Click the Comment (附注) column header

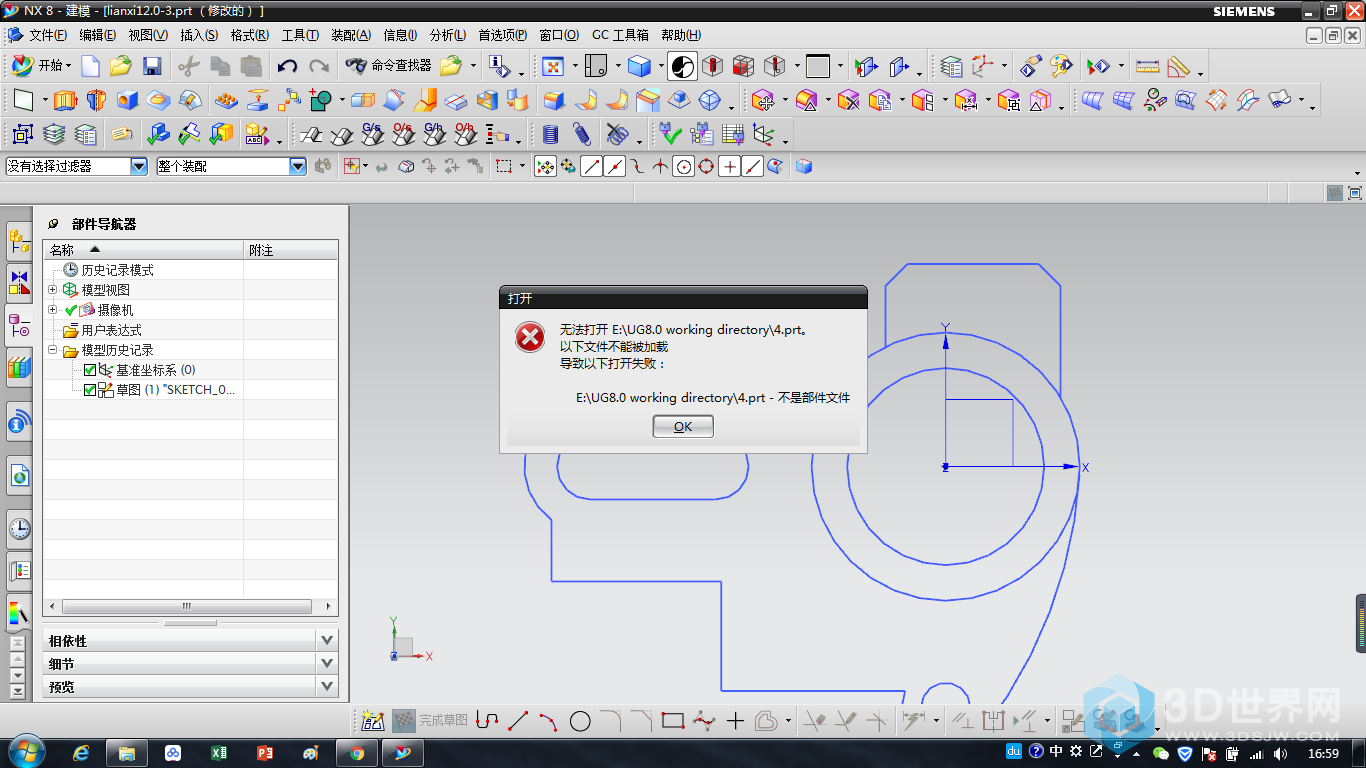point(291,250)
